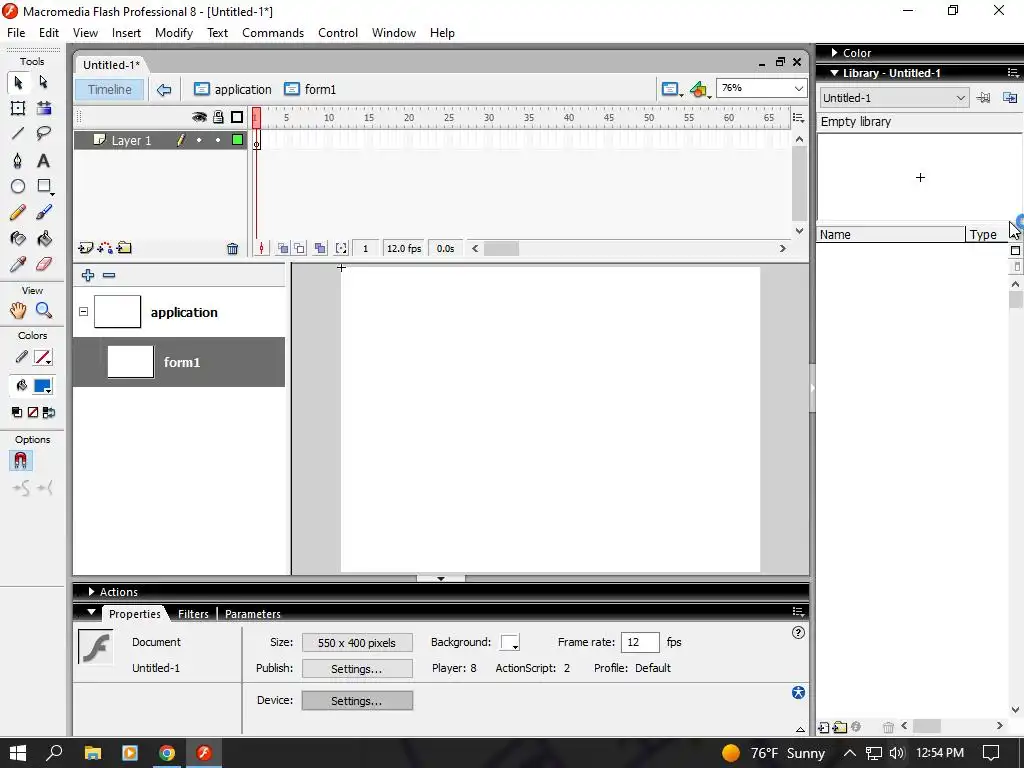Screen dimensions: 1024x768
Task: Click Insert Layer icon in timeline
Action: point(85,248)
